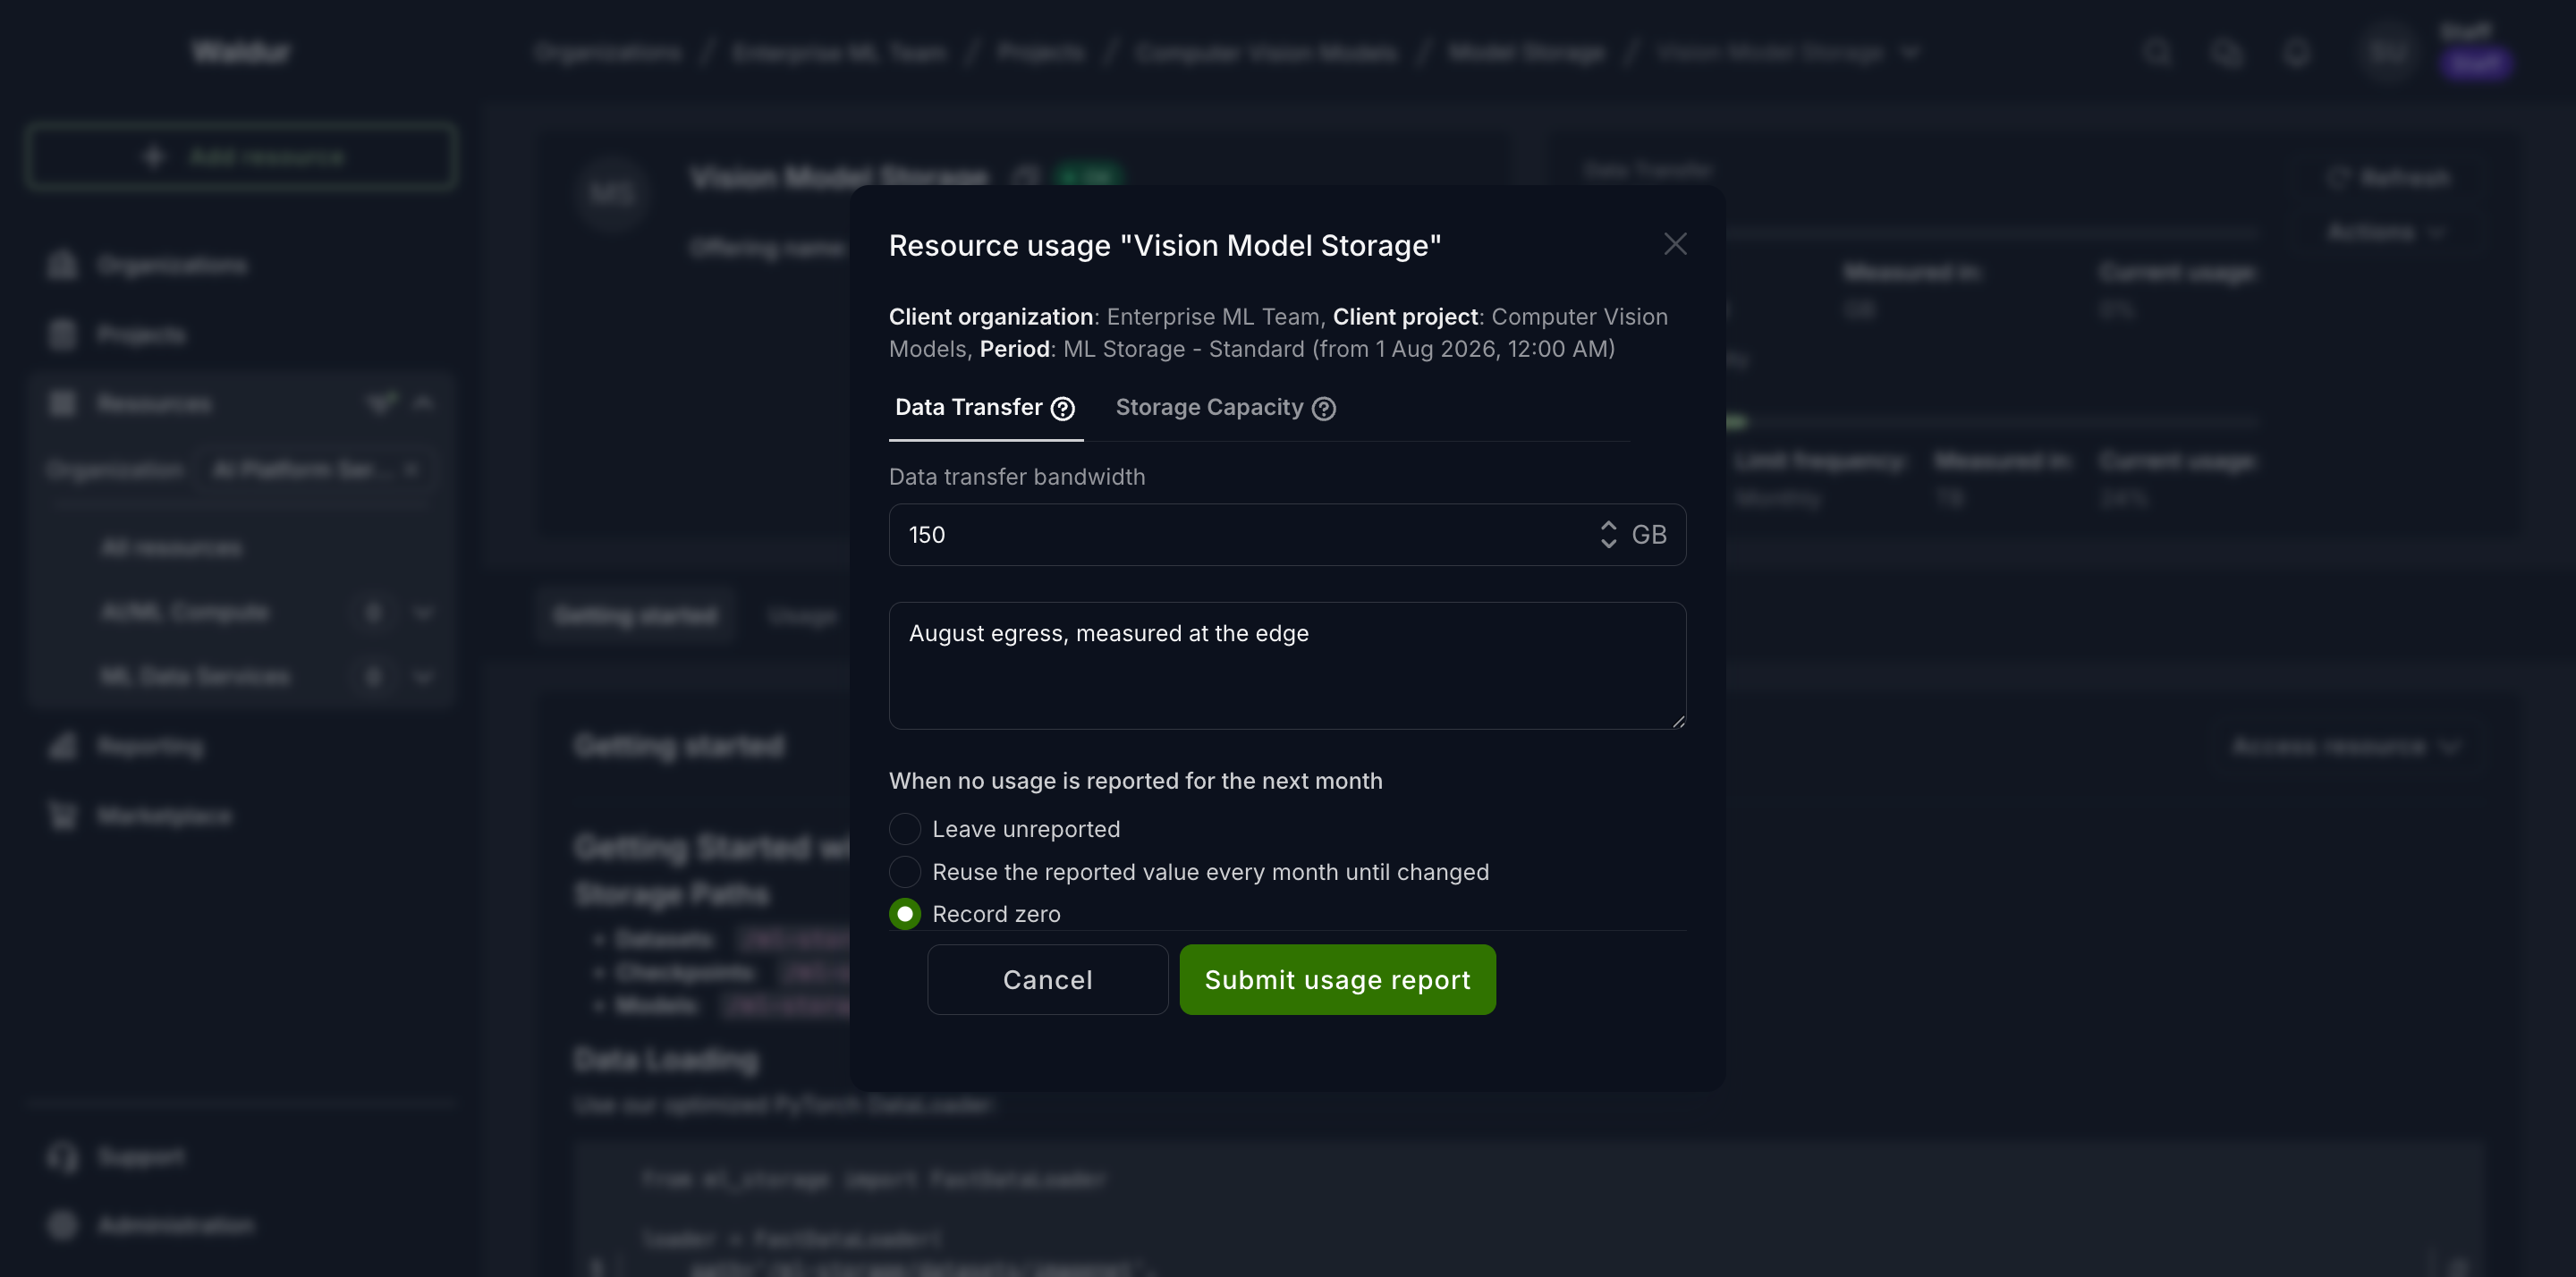Open the Access resource dropdown

2345,746
